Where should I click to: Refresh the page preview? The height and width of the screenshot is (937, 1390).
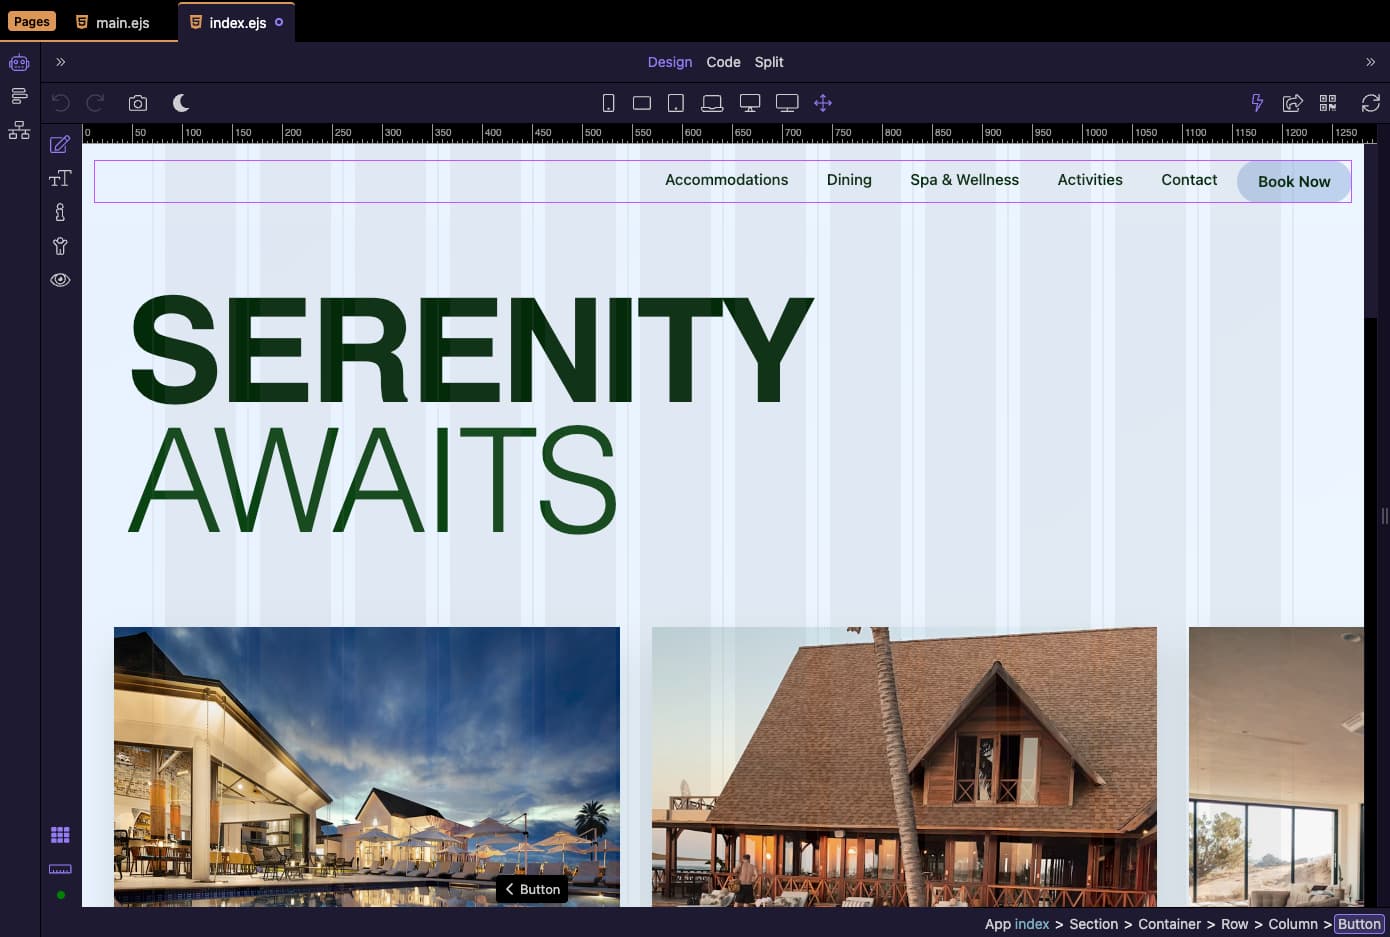(1370, 103)
